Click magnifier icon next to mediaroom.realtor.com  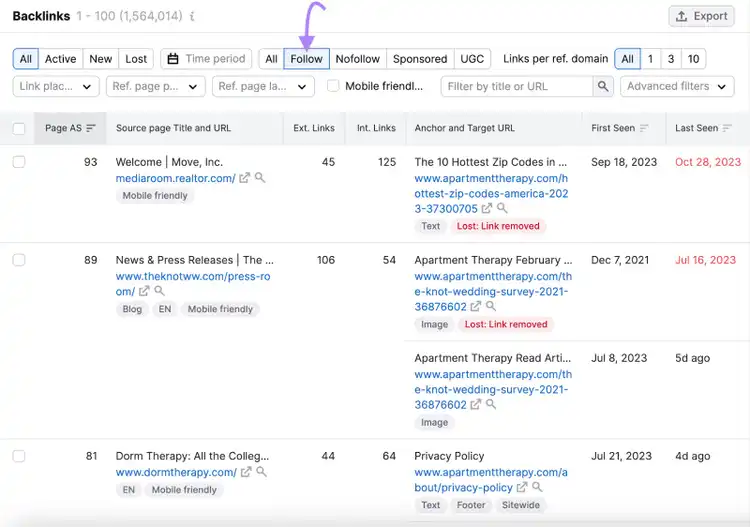[x=260, y=178]
